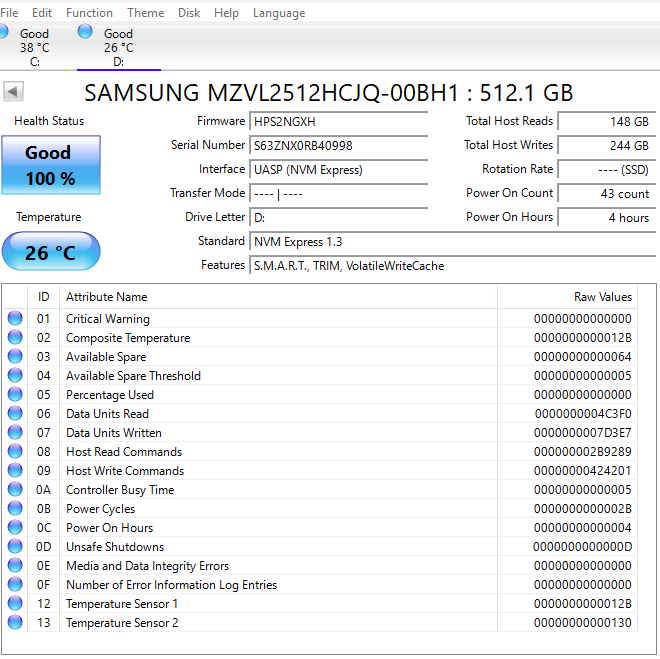
Task: Click status orb for Composite Temperature
Action: tap(15, 337)
